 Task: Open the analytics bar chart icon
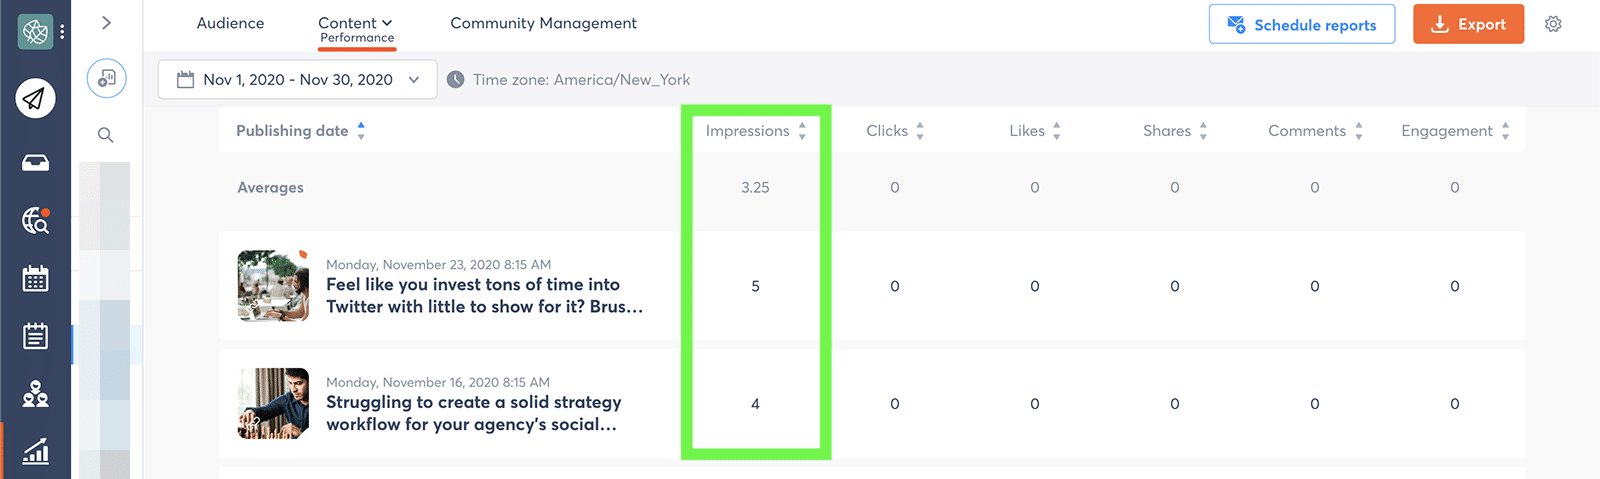(x=36, y=451)
